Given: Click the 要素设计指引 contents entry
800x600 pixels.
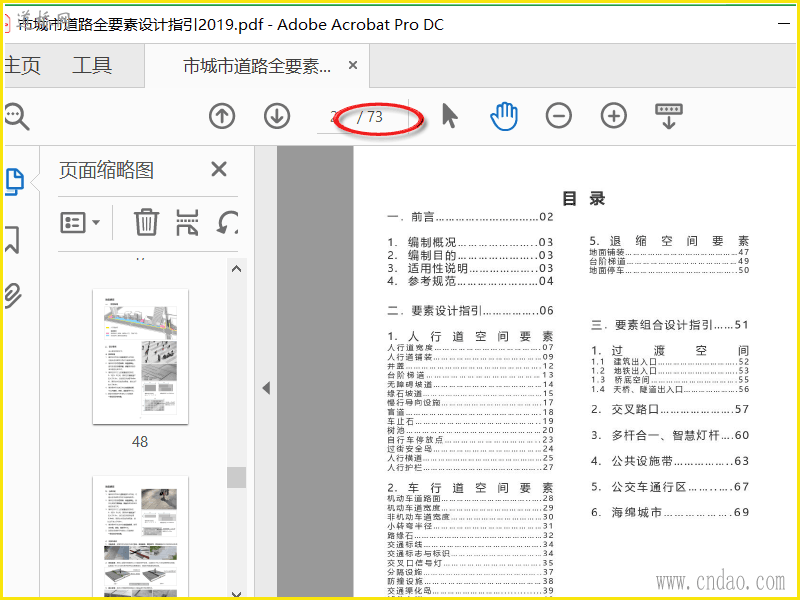Looking at the screenshot, I should 470,310.
